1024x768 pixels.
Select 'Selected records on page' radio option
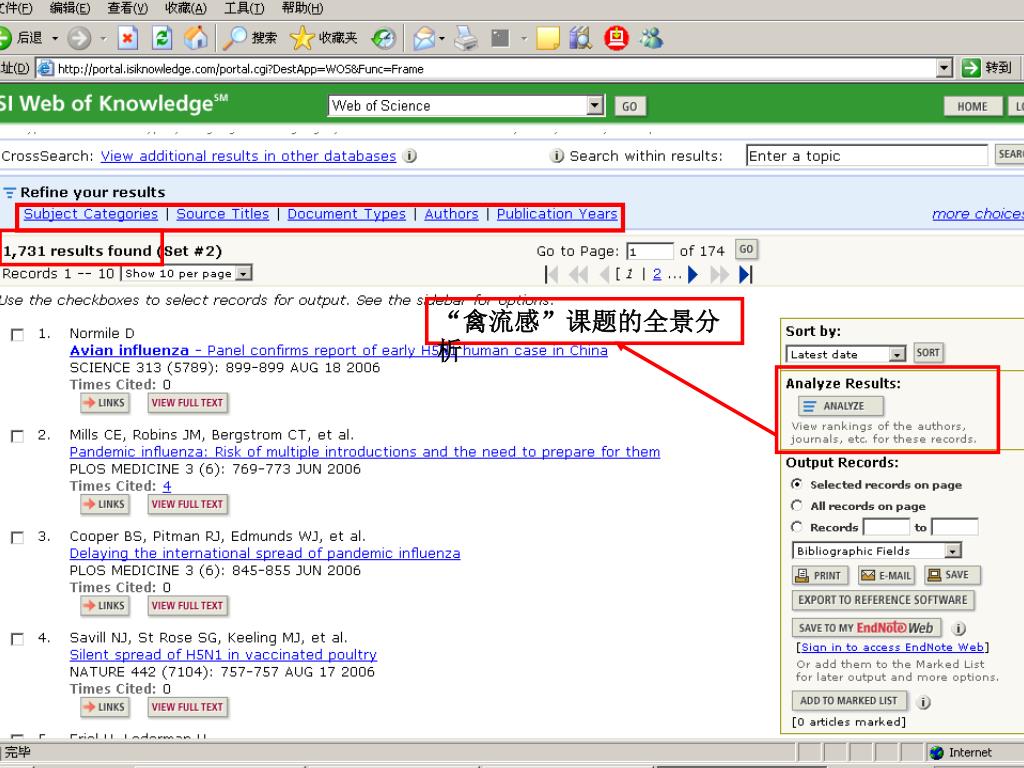coord(797,485)
